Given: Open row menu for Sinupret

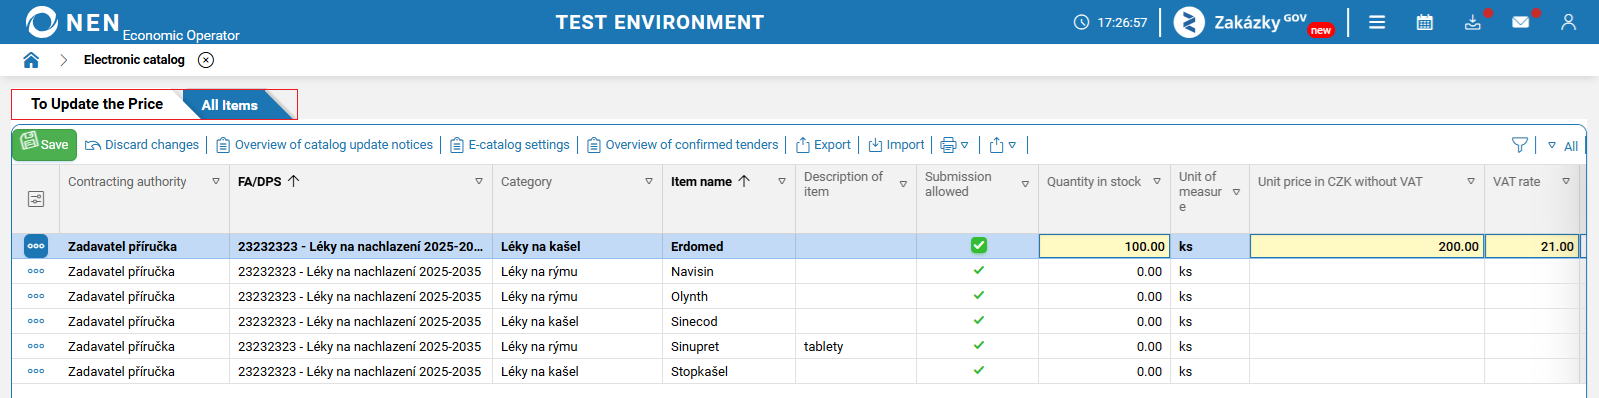Looking at the screenshot, I should [36, 346].
